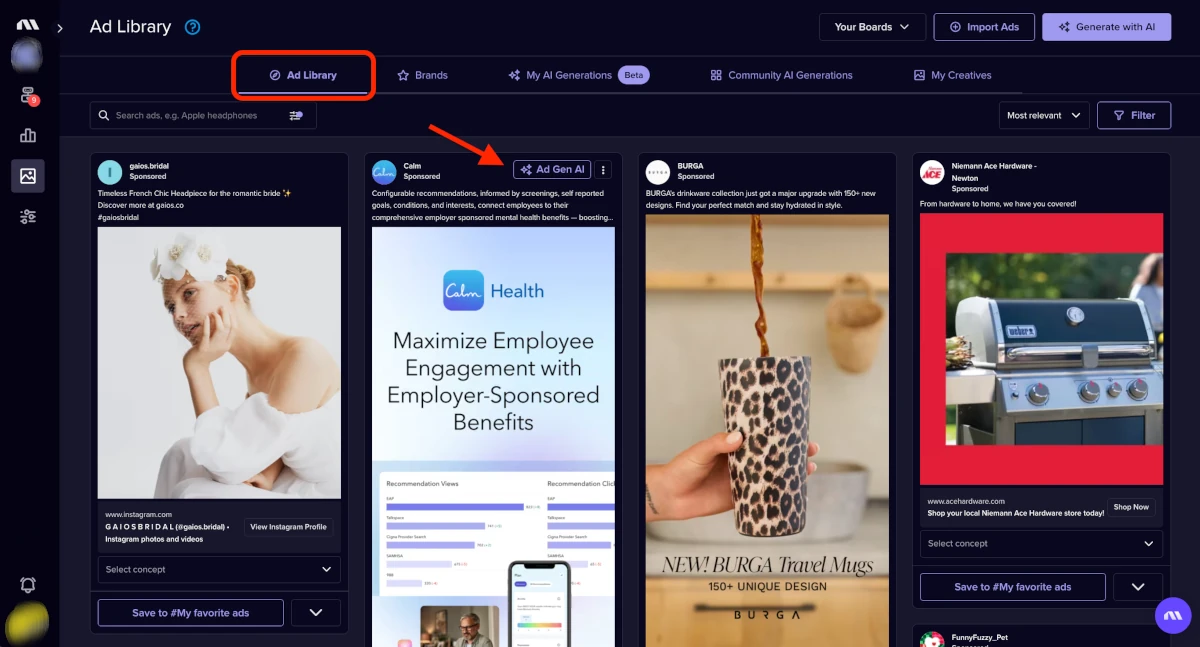Click the Niemann Ace Hardware logo
The width and height of the screenshot is (1200, 647).
[932, 172]
